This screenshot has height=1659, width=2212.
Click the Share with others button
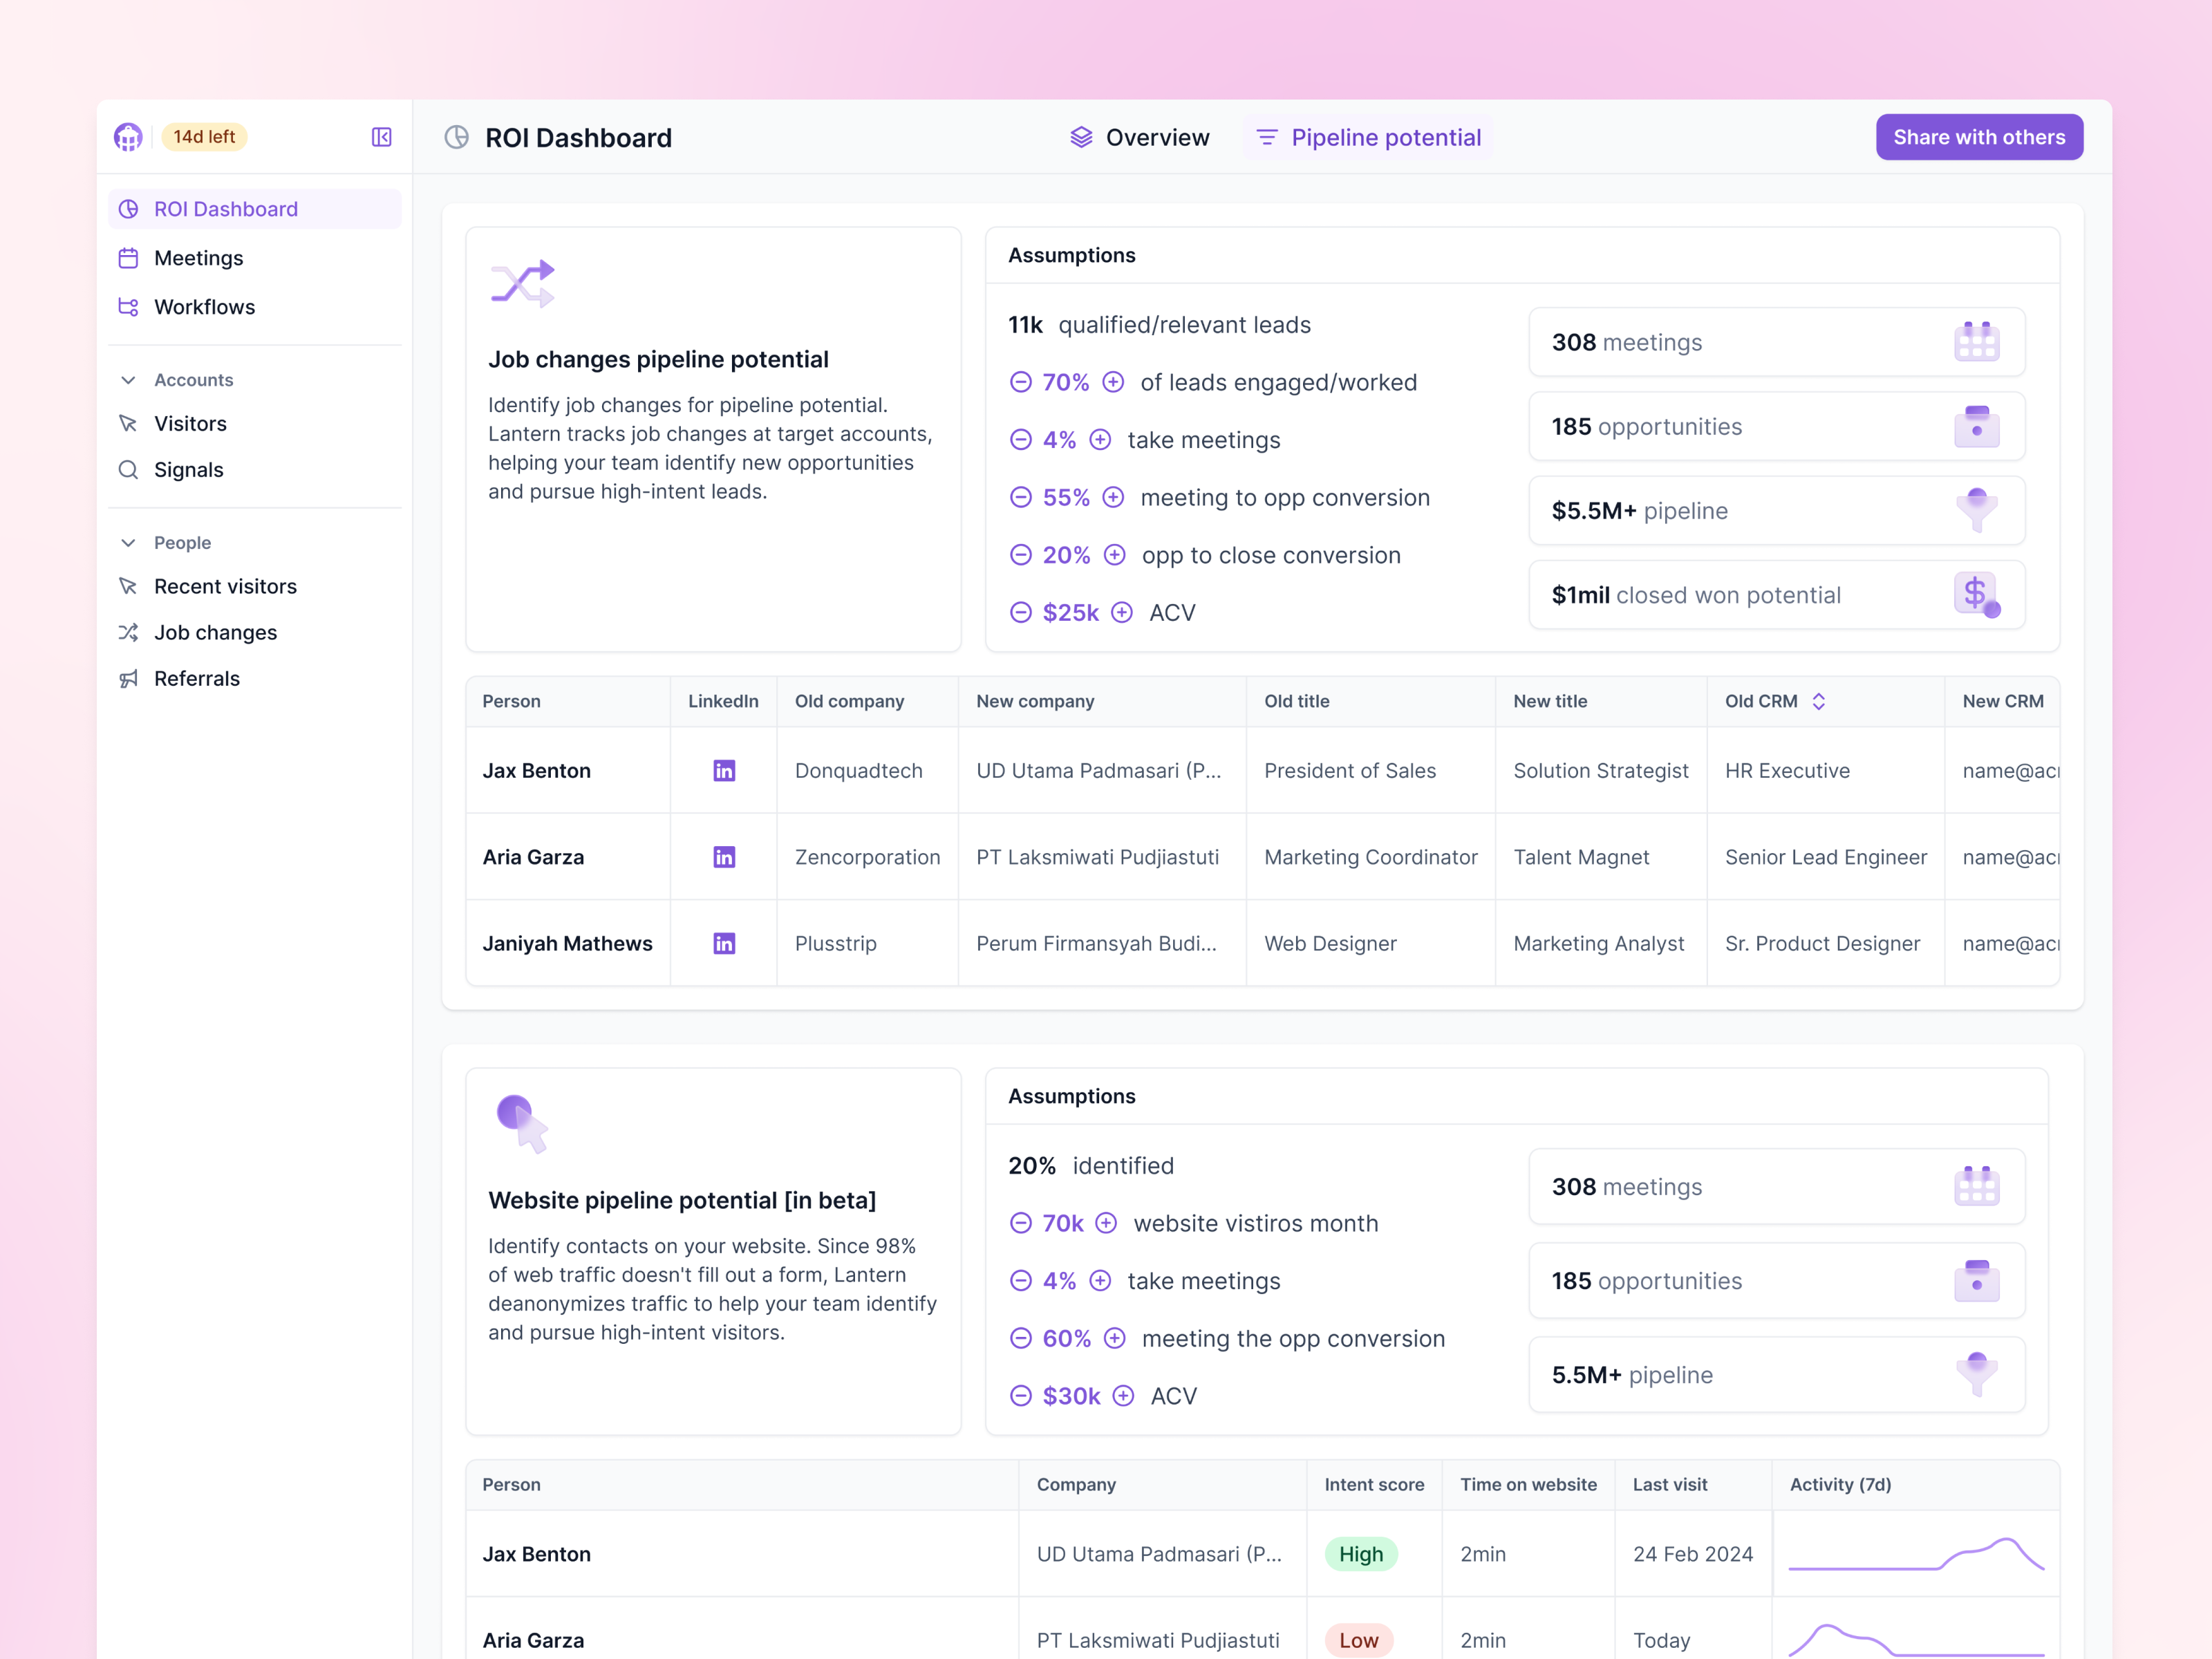pos(1979,137)
